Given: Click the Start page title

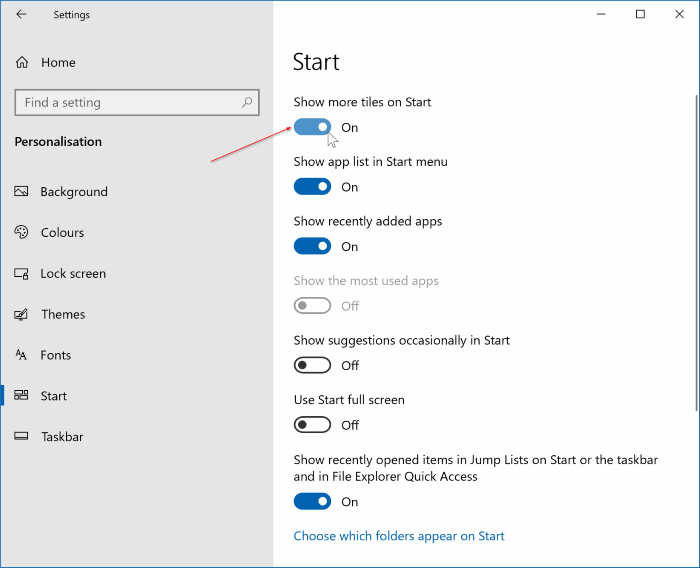Looking at the screenshot, I should (316, 62).
